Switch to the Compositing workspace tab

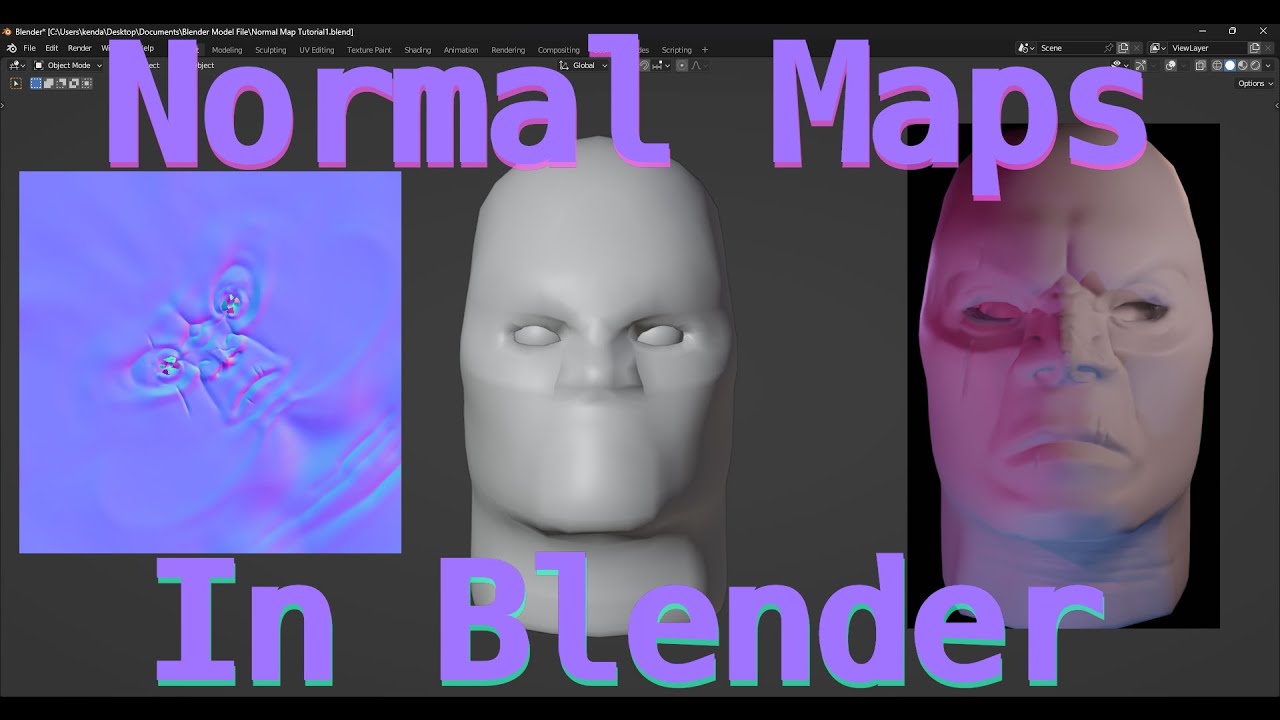pos(559,50)
